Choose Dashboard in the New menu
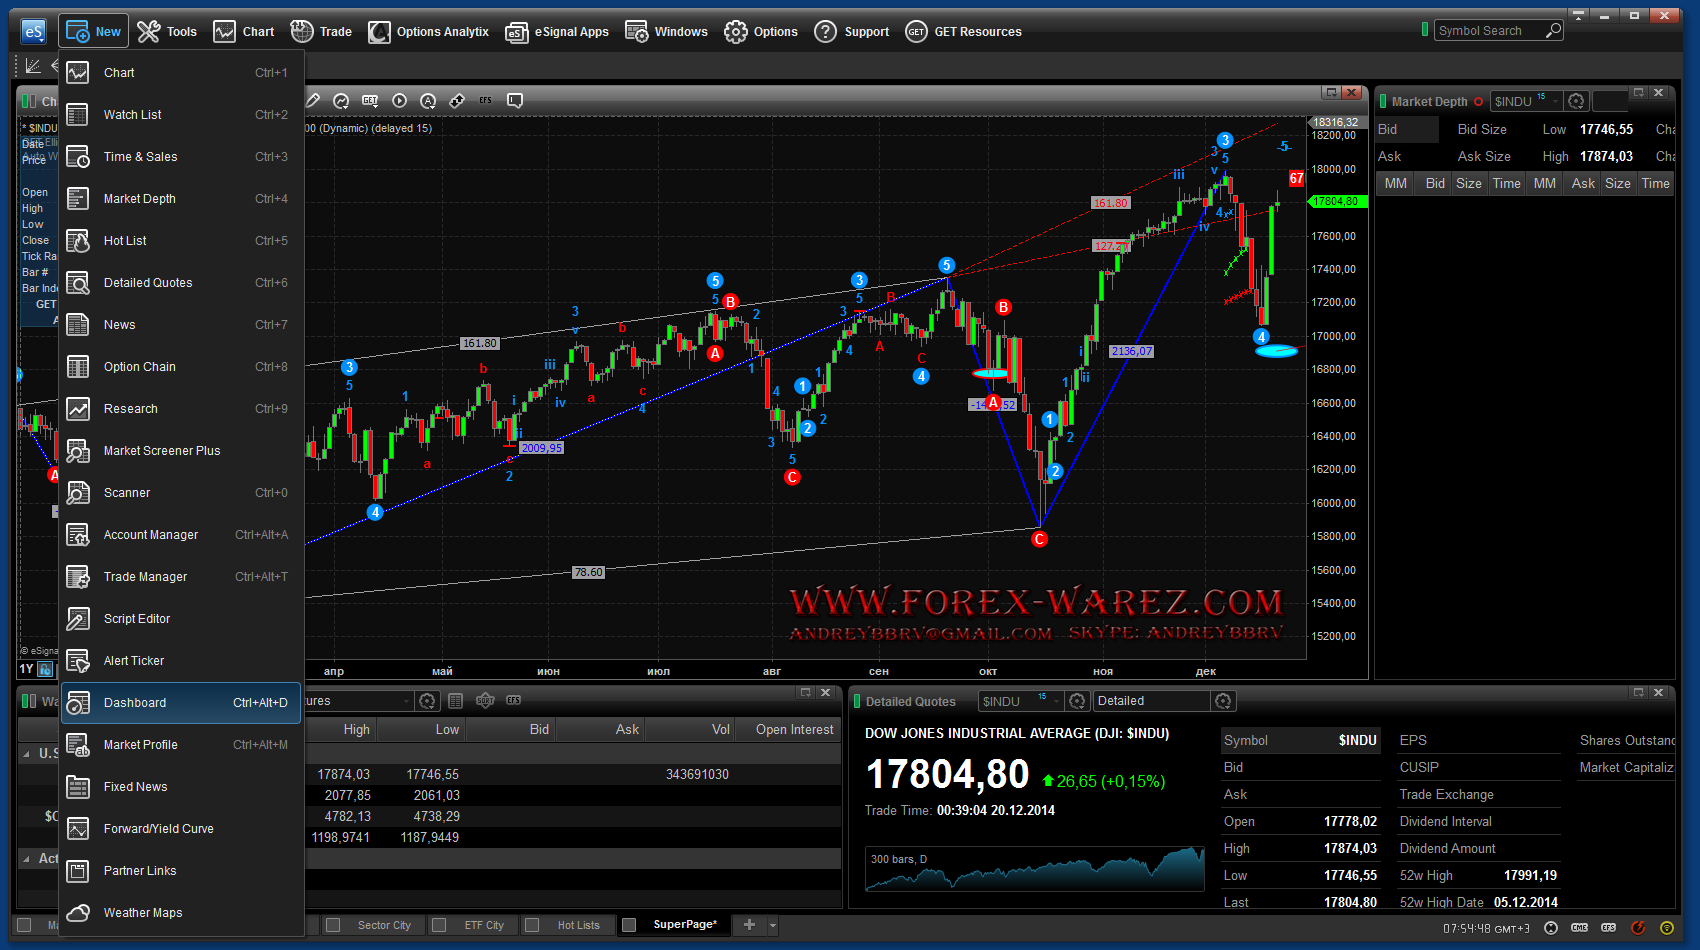Viewport: 1700px width, 950px height. pos(135,703)
